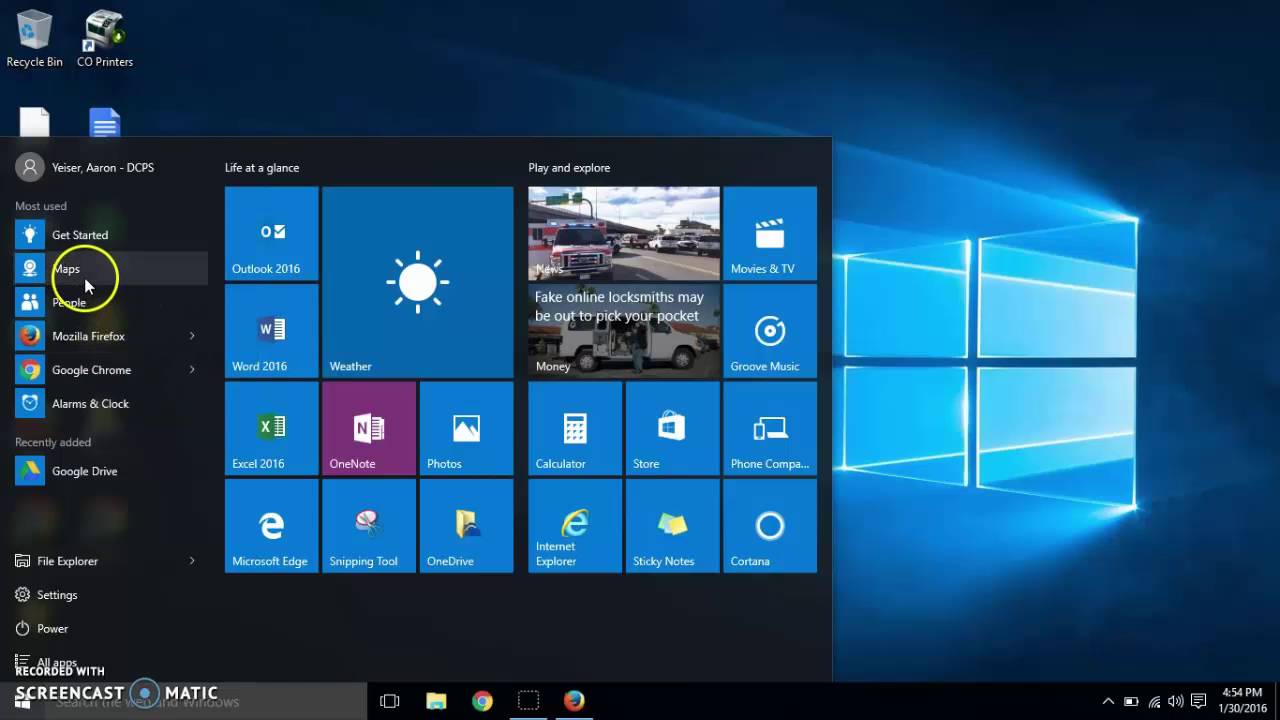Select the blank white file desktop icon
The image size is (1280, 720).
[x=35, y=122]
